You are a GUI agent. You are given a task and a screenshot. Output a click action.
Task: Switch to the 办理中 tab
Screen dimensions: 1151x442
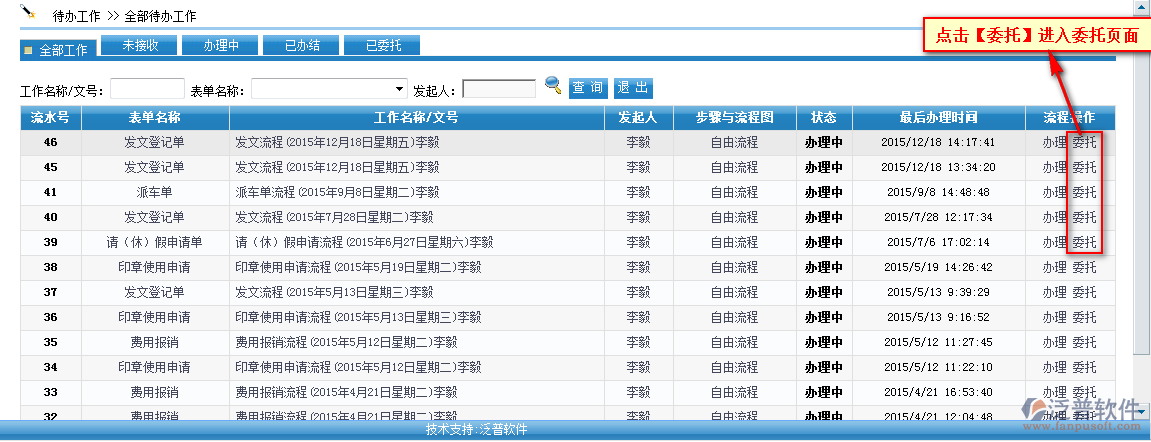click(220, 45)
